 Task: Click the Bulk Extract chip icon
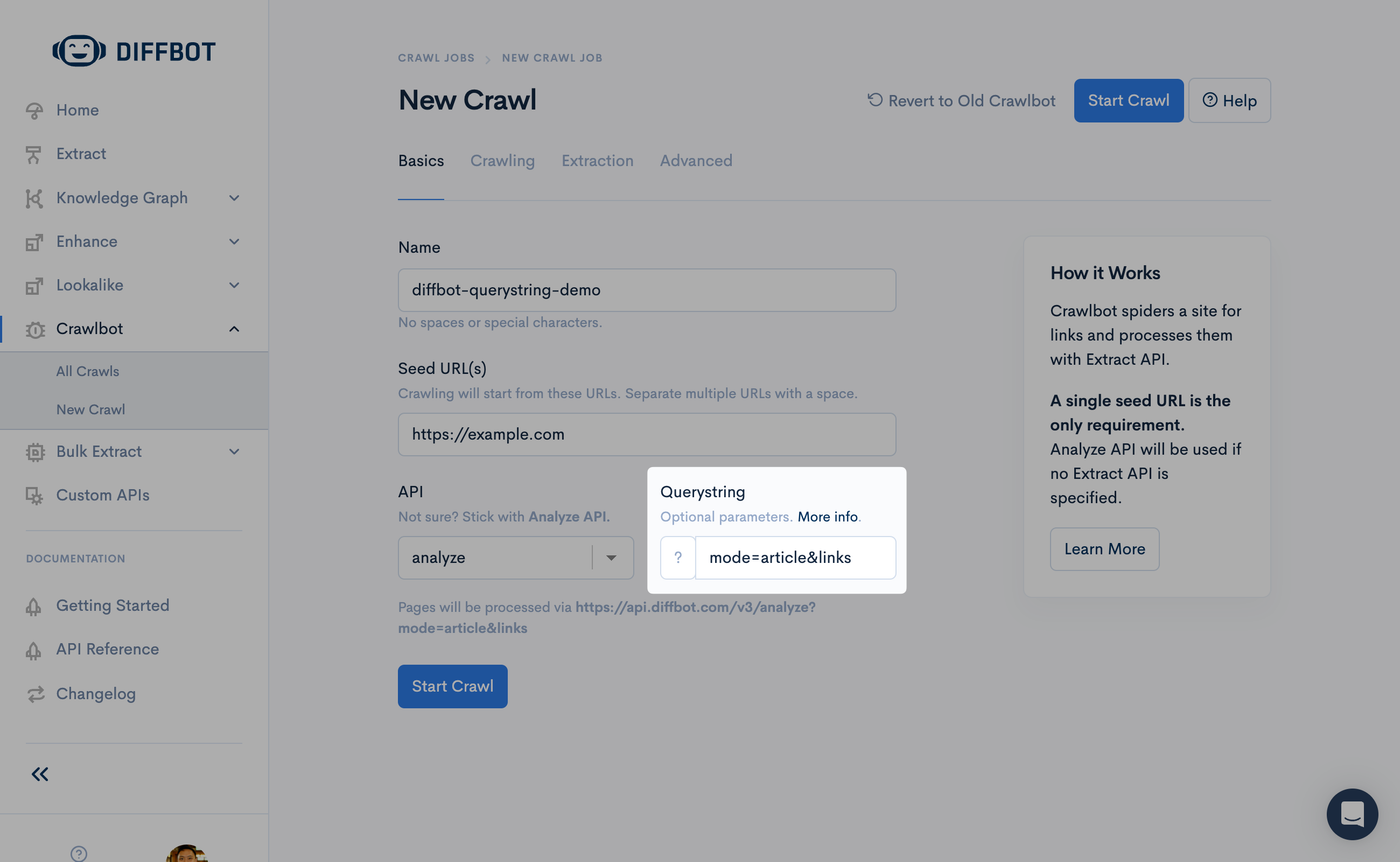pos(35,452)
